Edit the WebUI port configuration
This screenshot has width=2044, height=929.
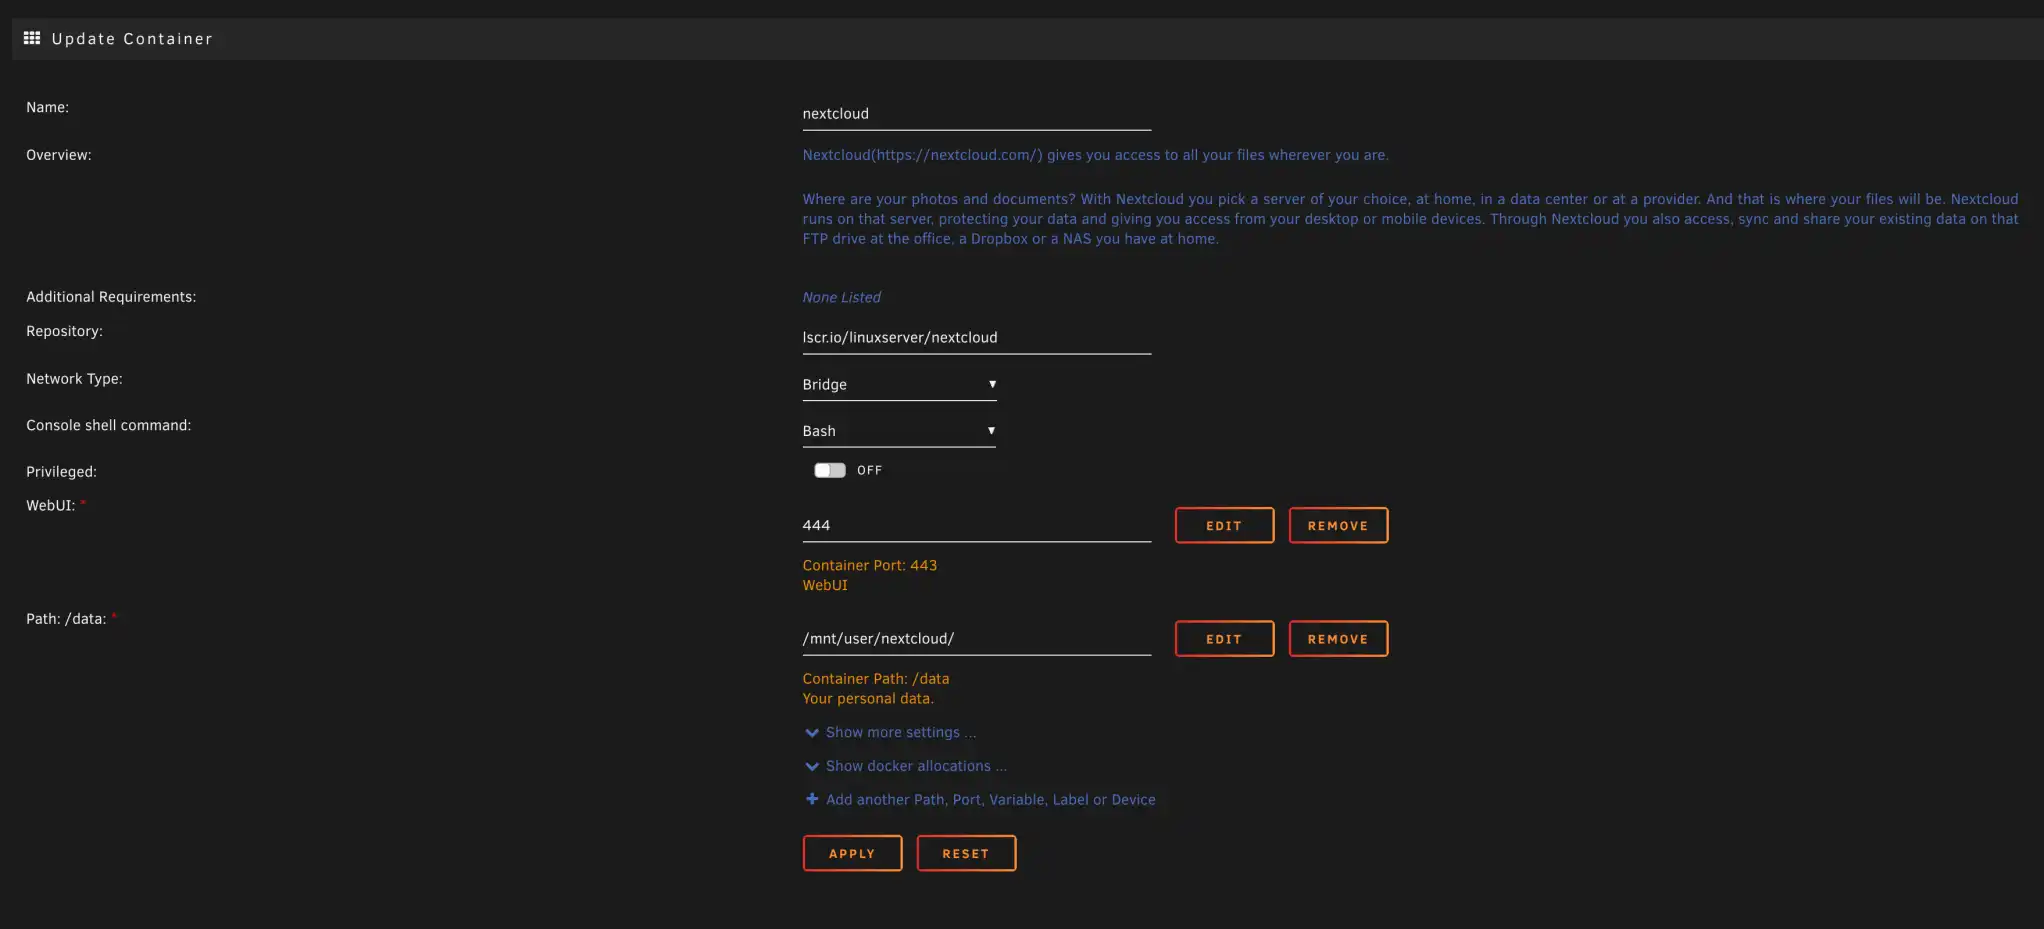pos(1223,526)
